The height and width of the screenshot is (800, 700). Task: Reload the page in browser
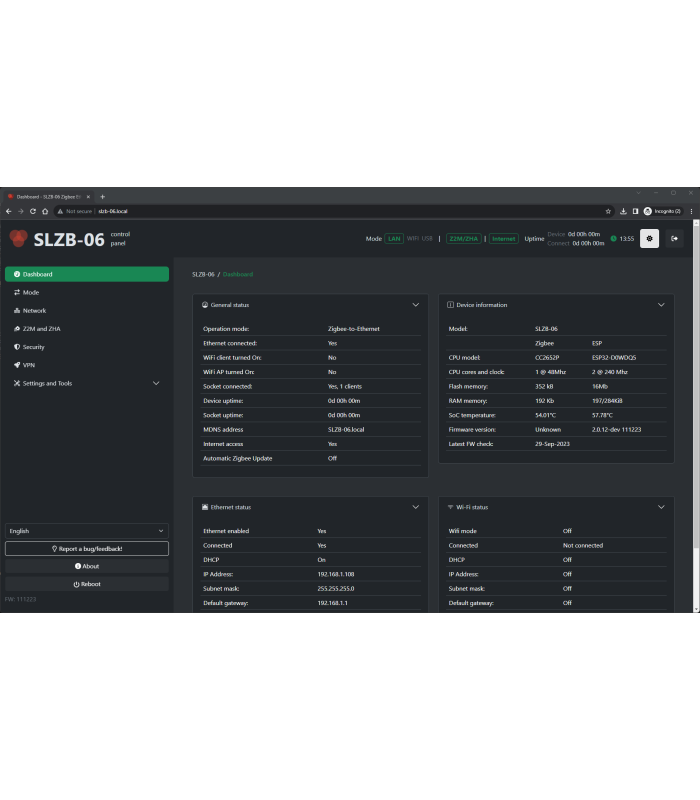coord(33,211)
